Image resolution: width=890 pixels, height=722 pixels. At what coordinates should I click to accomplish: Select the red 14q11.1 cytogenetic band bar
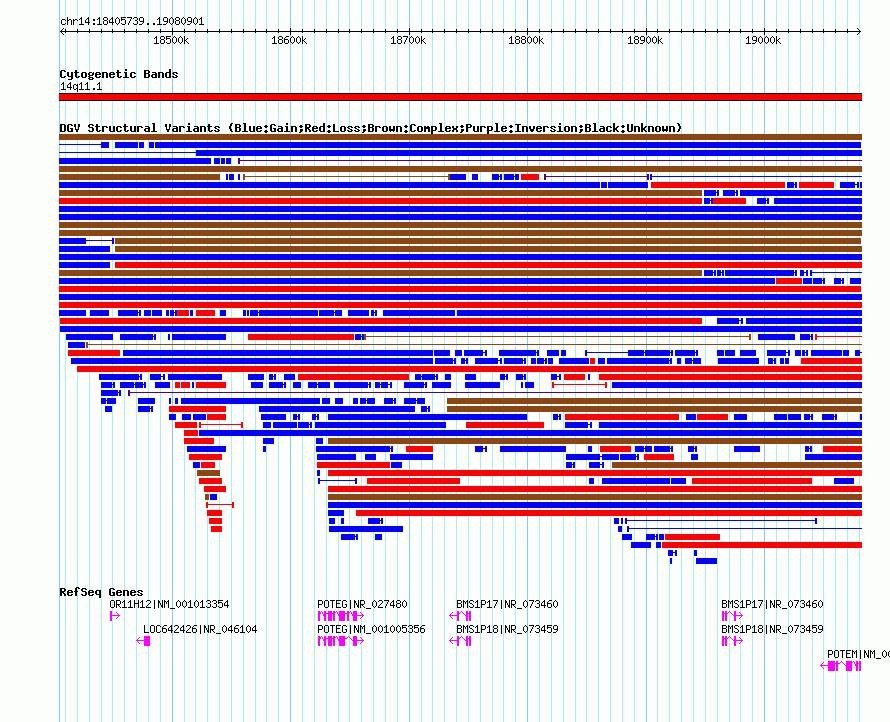click(460, 97)
